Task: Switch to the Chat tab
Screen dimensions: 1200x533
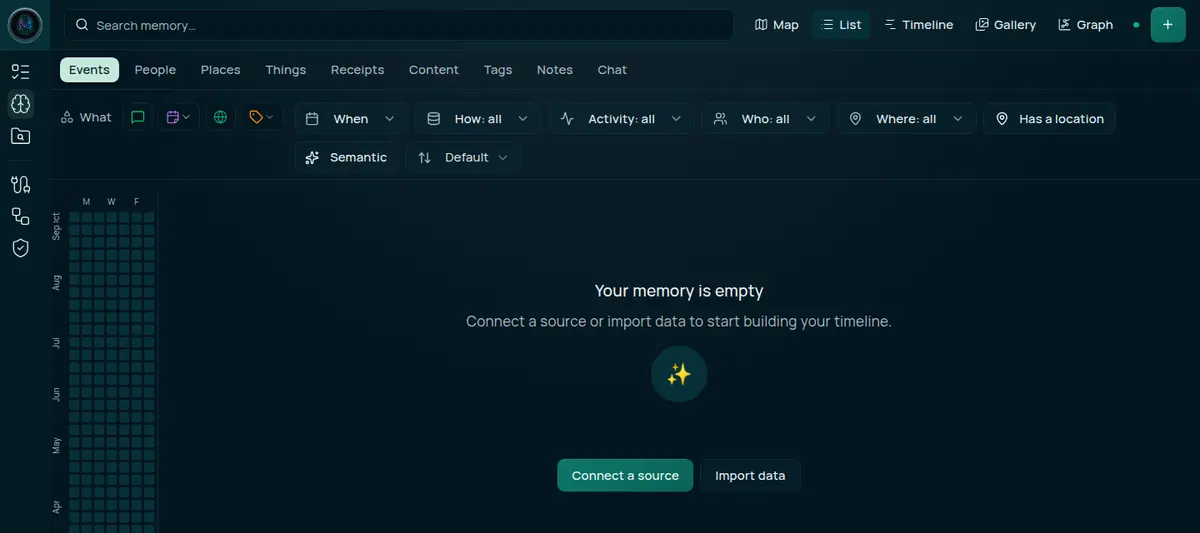Action: [612, 70]
